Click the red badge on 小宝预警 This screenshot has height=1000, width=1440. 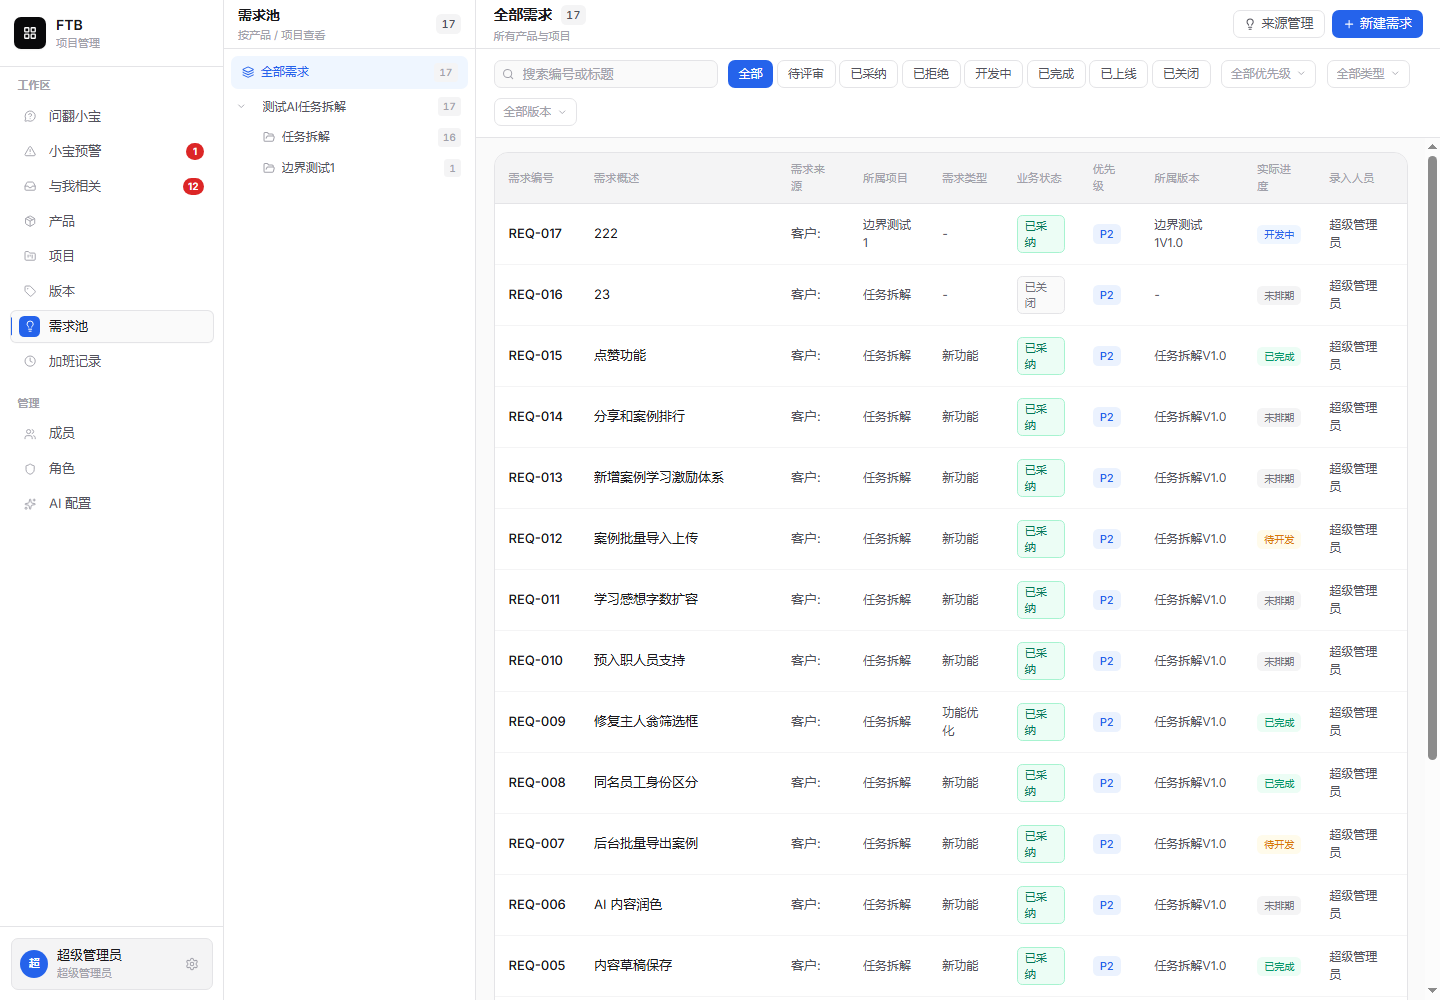pyautogui.click(x=195, y=151)
